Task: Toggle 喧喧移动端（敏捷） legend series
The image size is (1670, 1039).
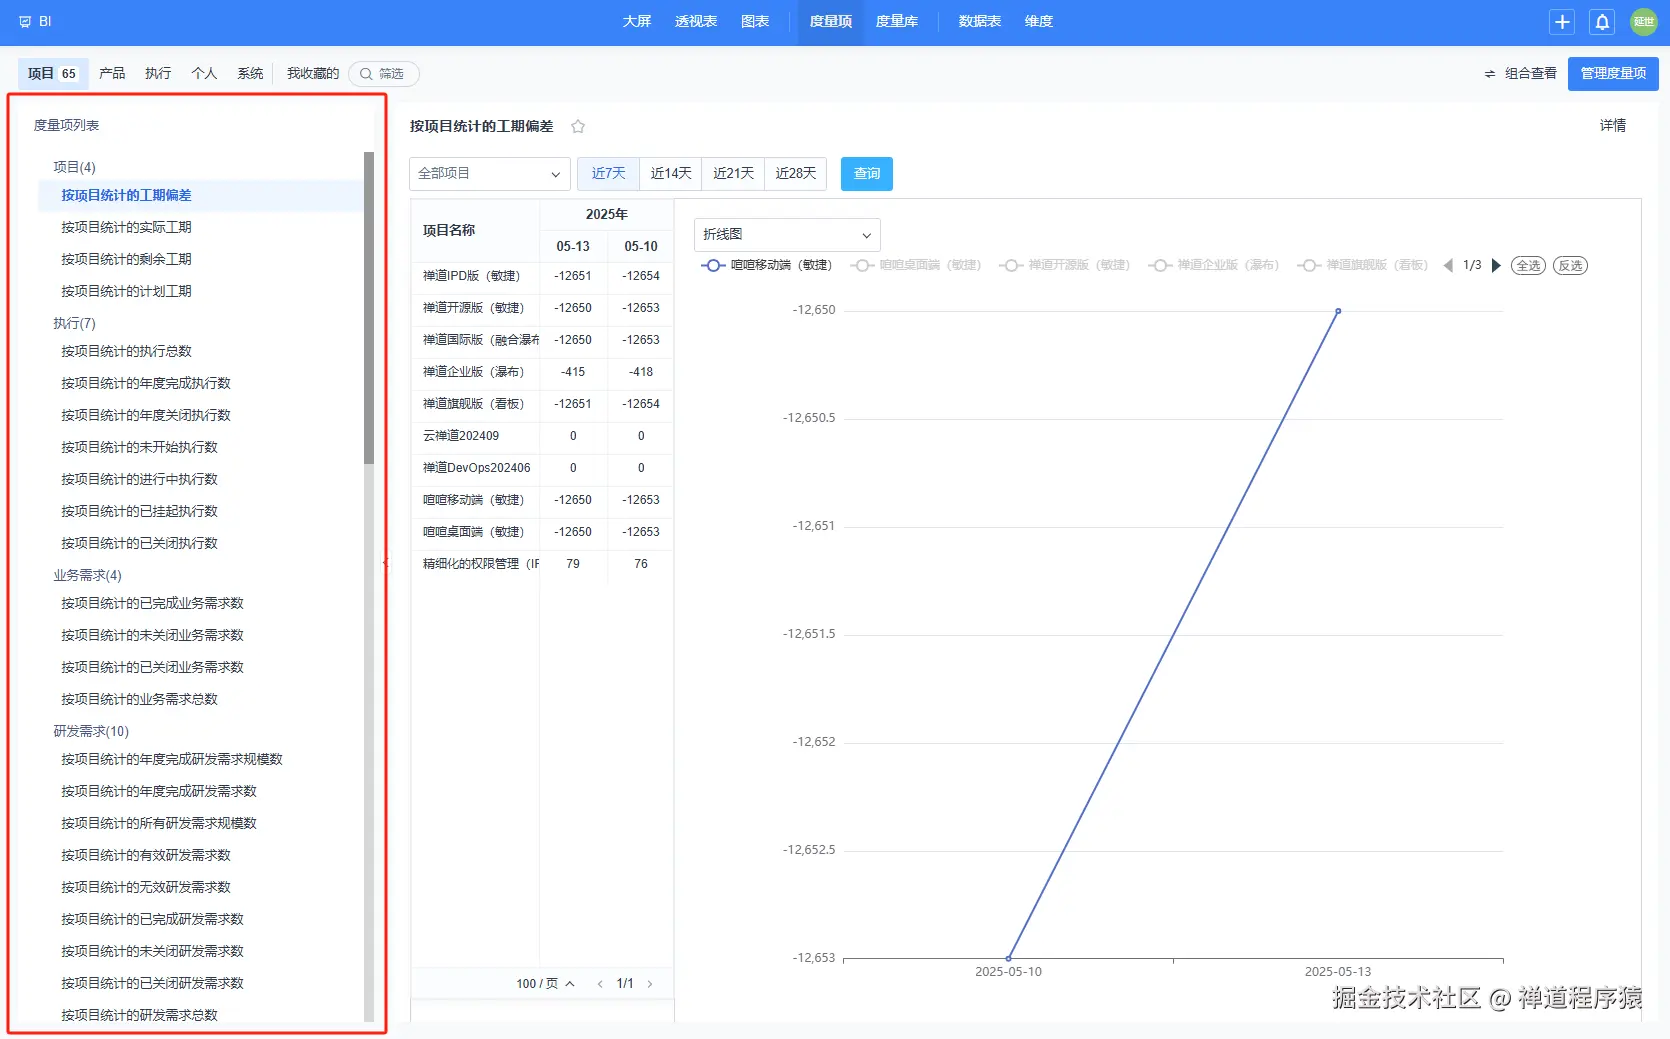Action: [767, 265]
